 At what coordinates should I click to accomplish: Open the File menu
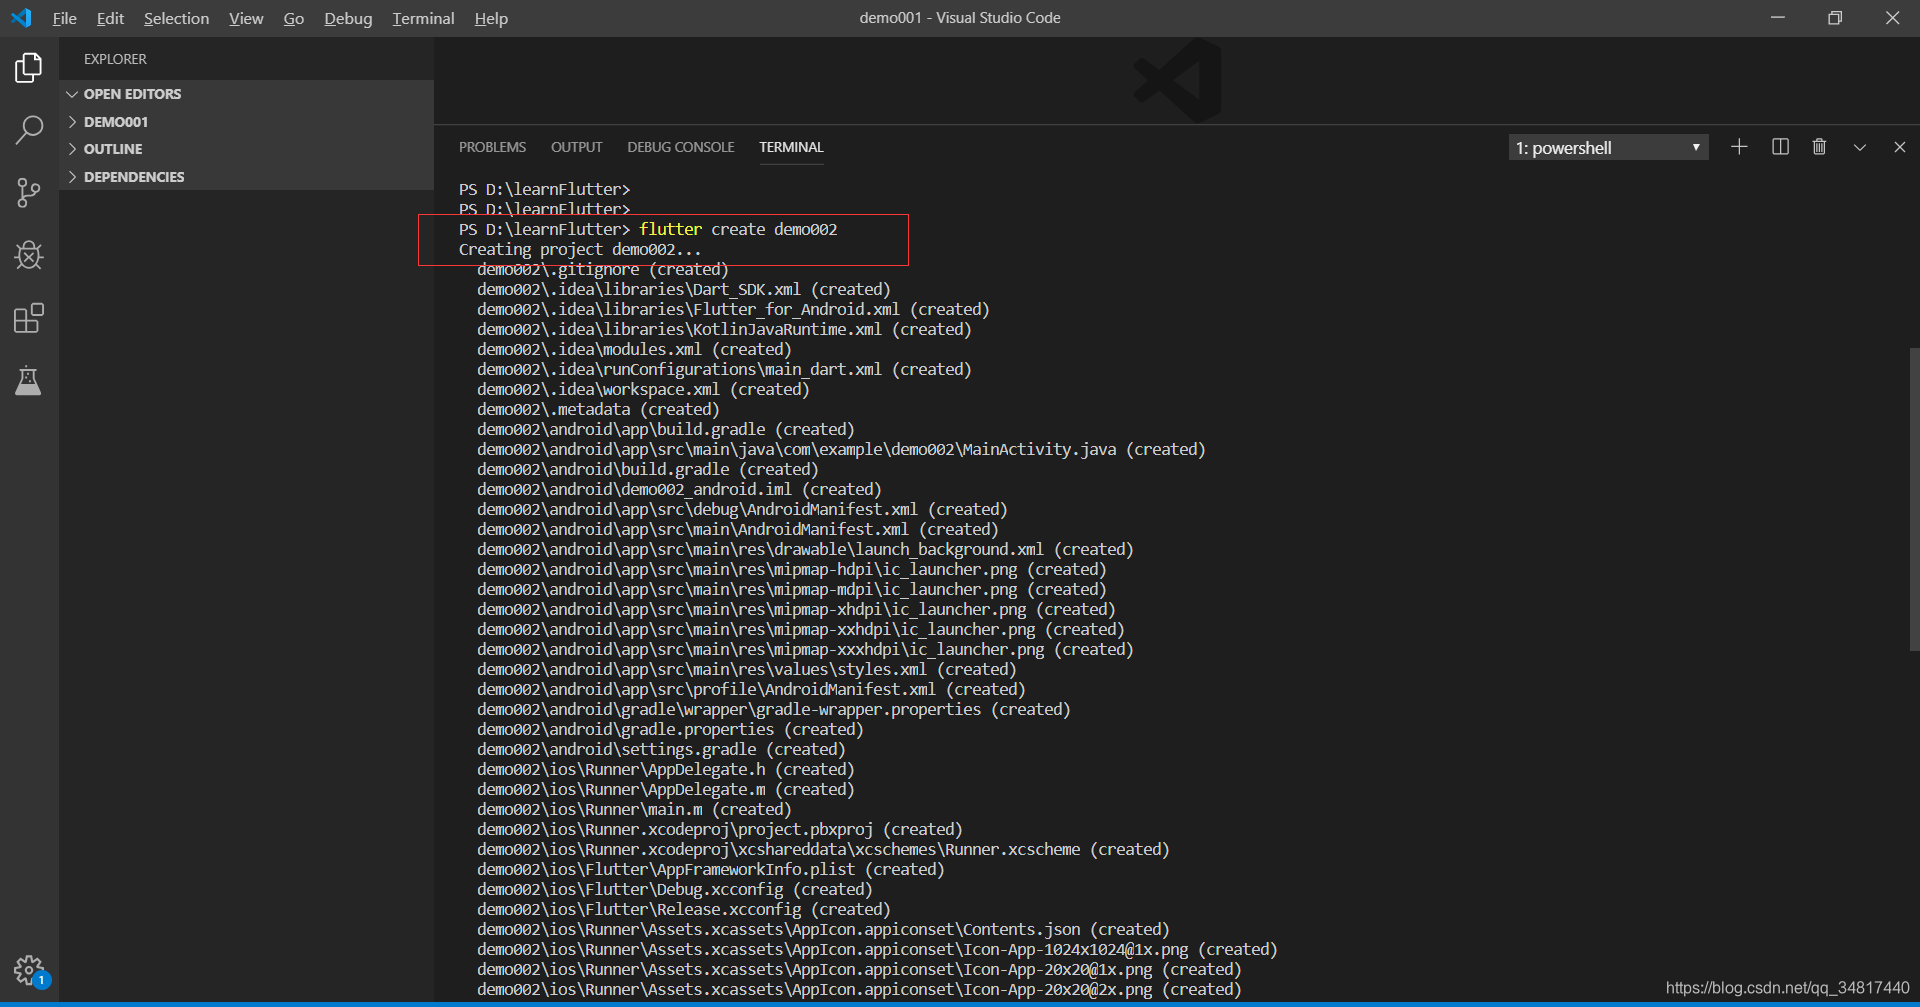[x=65, y=18]
